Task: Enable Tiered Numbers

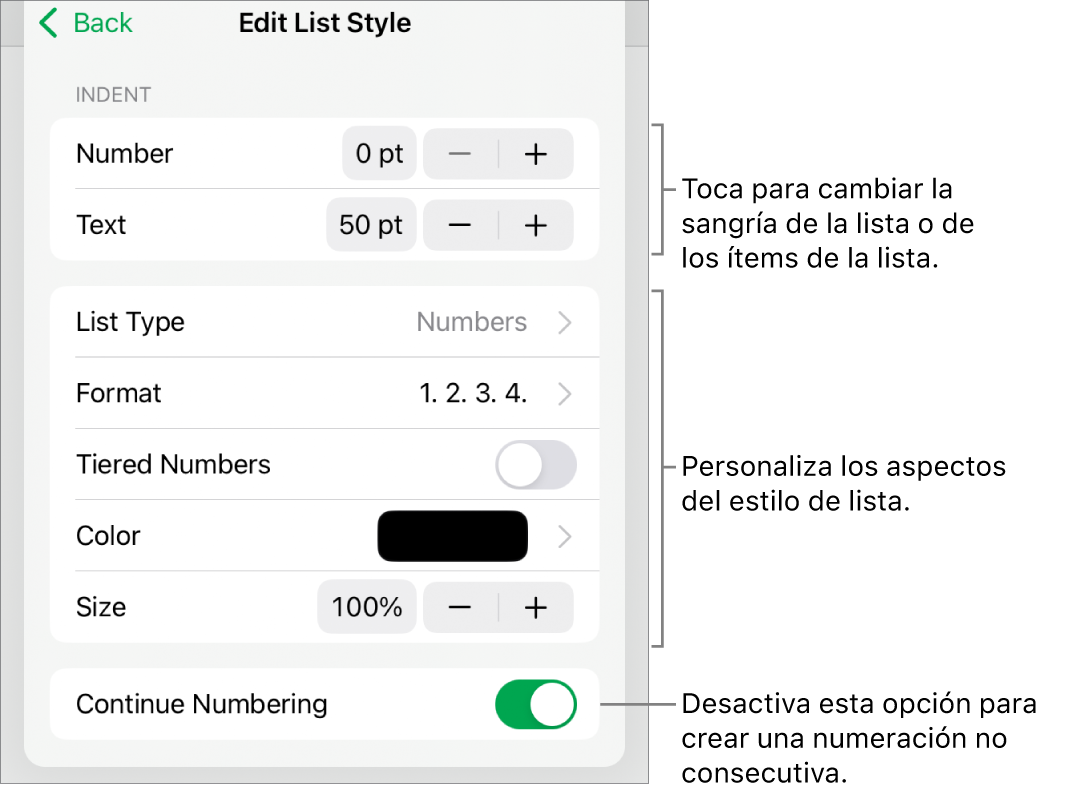Action: point(536,464)
